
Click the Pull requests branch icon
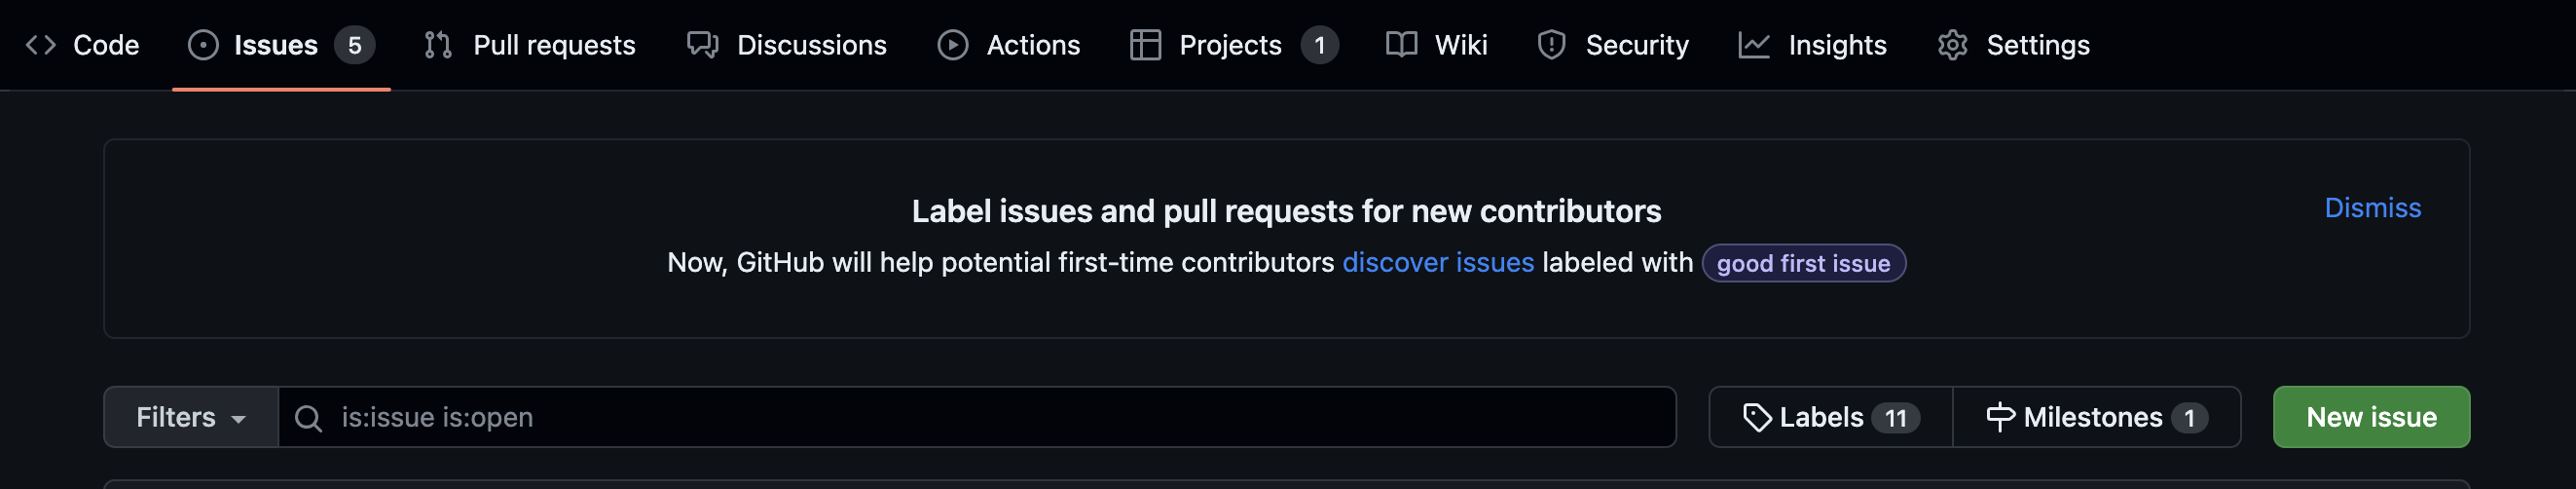tap(438, 45)
